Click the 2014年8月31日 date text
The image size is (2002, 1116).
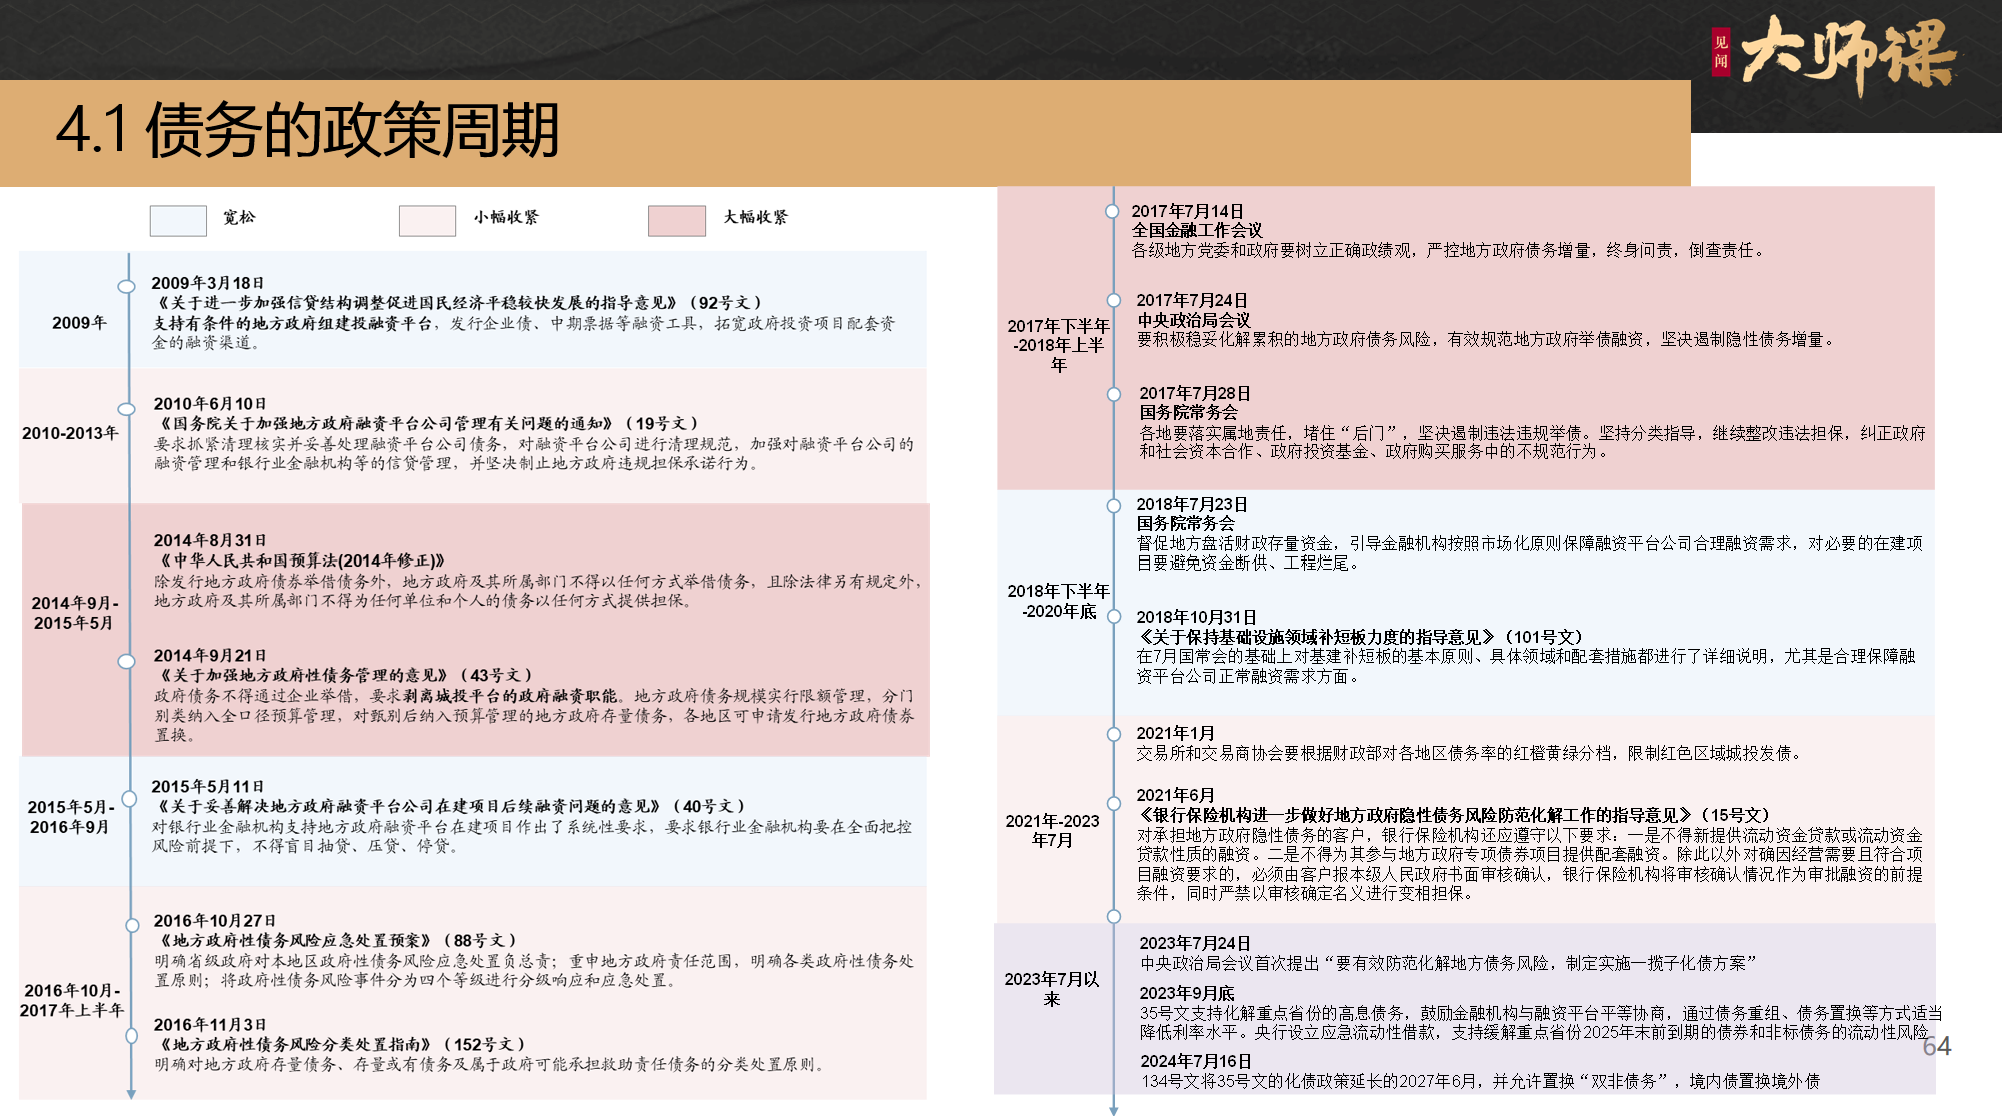coord(210,540)
